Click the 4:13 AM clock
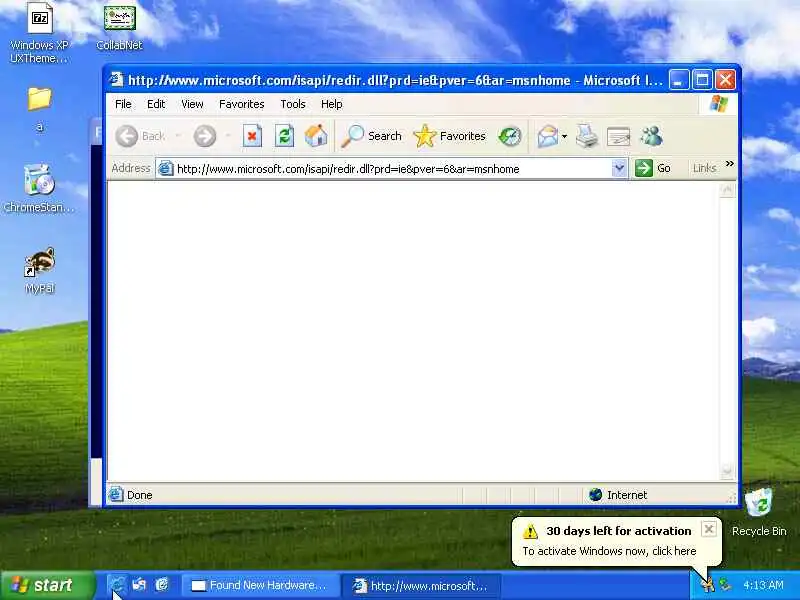The height and width of the screenshot is (600, 800). [763, 585]
